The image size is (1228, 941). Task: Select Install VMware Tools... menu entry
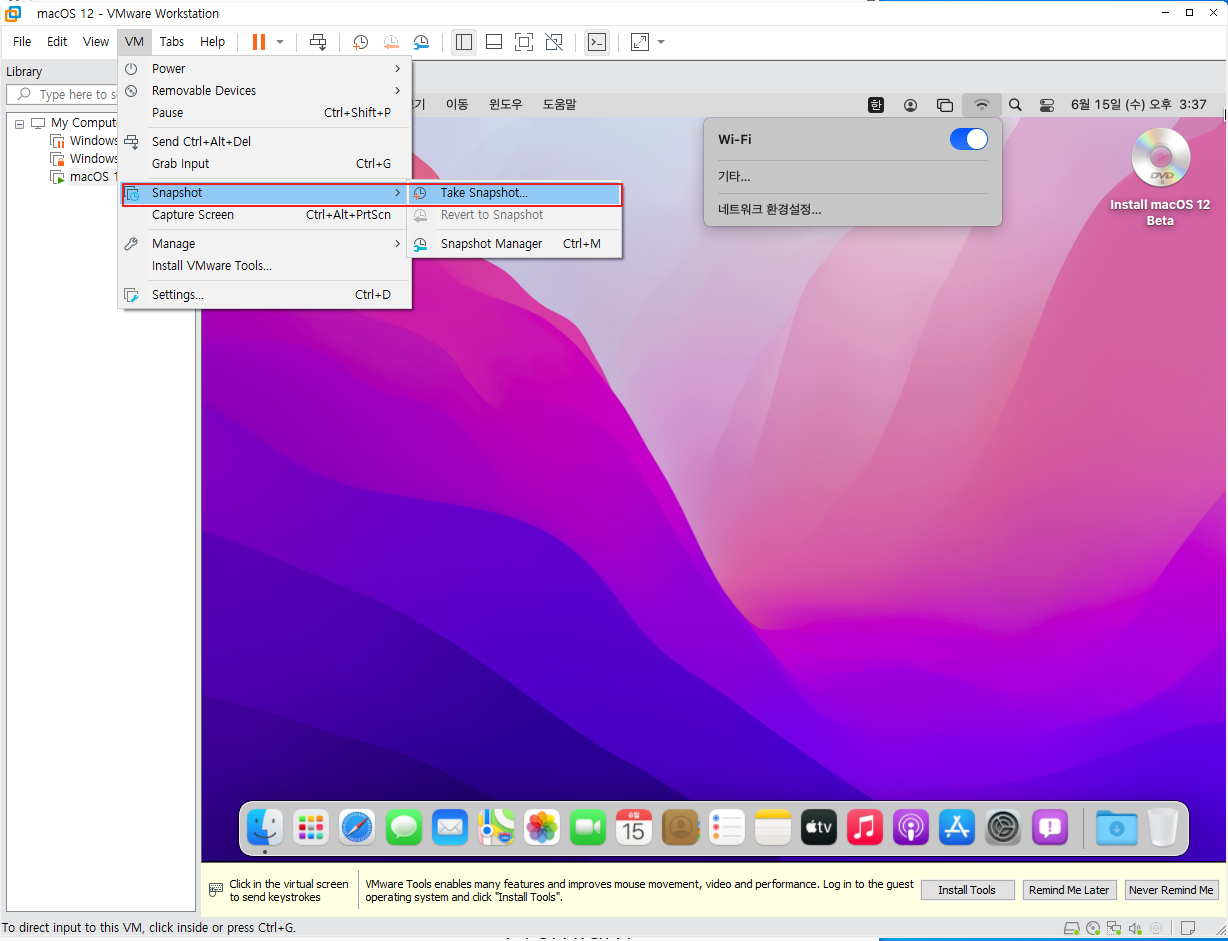pos(265,266)
